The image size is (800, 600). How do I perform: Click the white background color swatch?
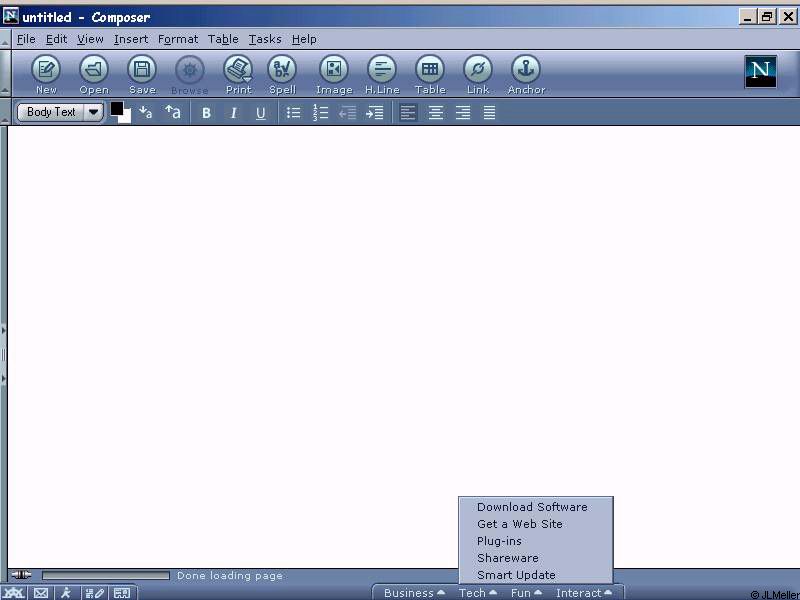click(x=126, y=117)
